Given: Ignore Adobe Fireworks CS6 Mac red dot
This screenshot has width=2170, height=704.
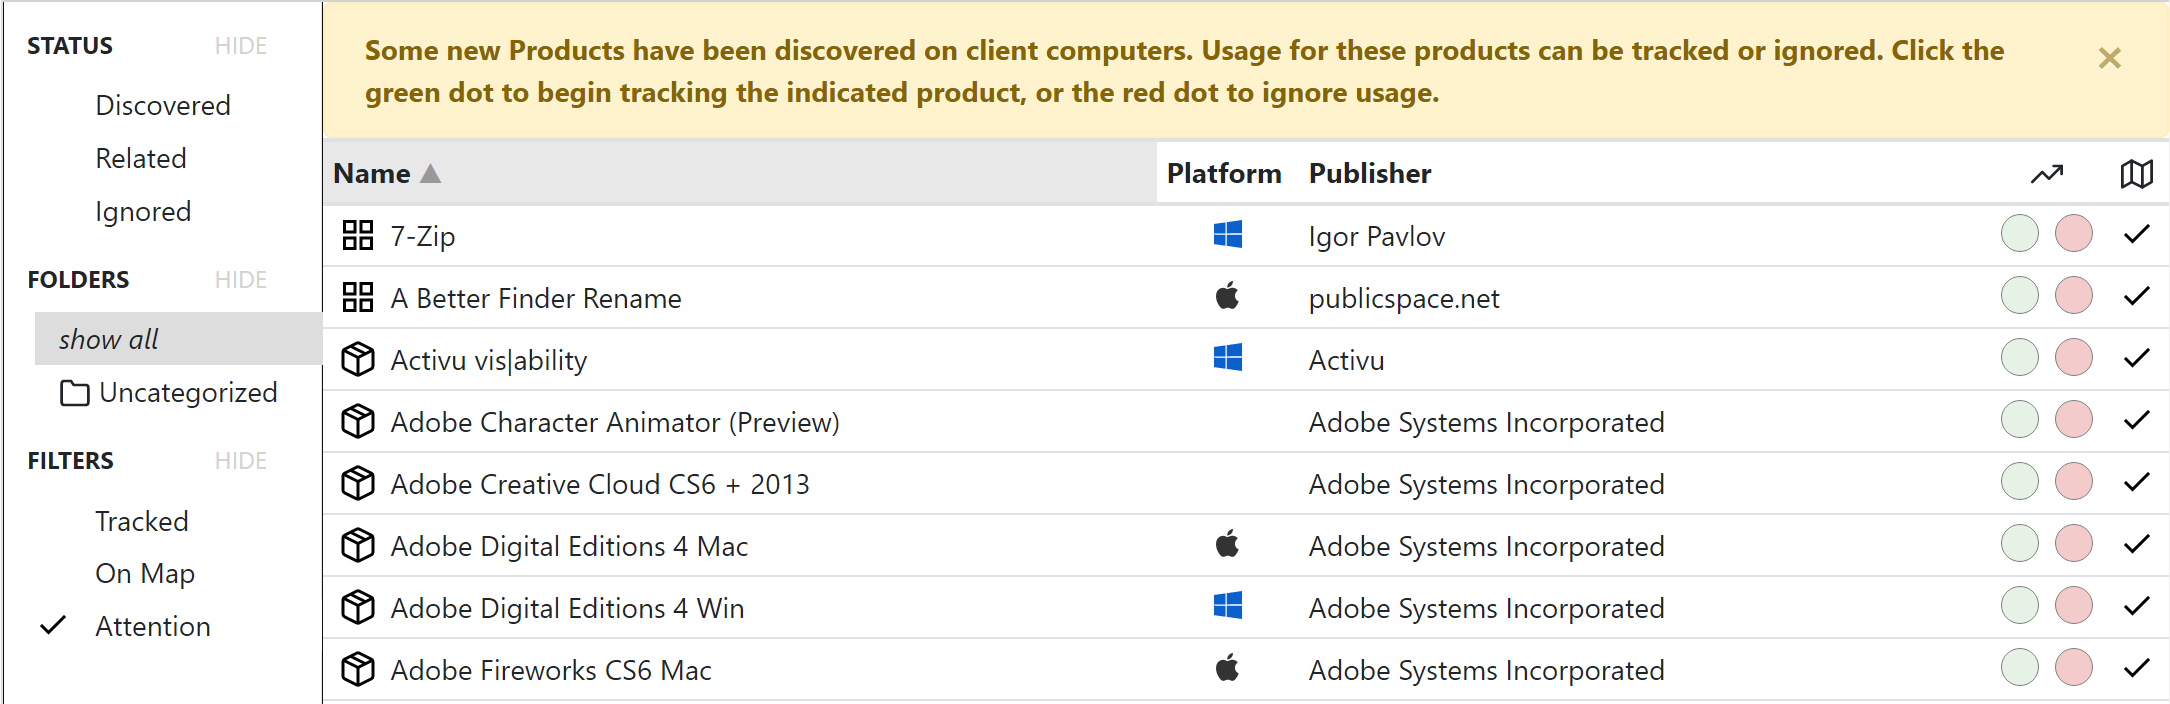Looking at the screenshot, I should click(x=2074, y=668).
